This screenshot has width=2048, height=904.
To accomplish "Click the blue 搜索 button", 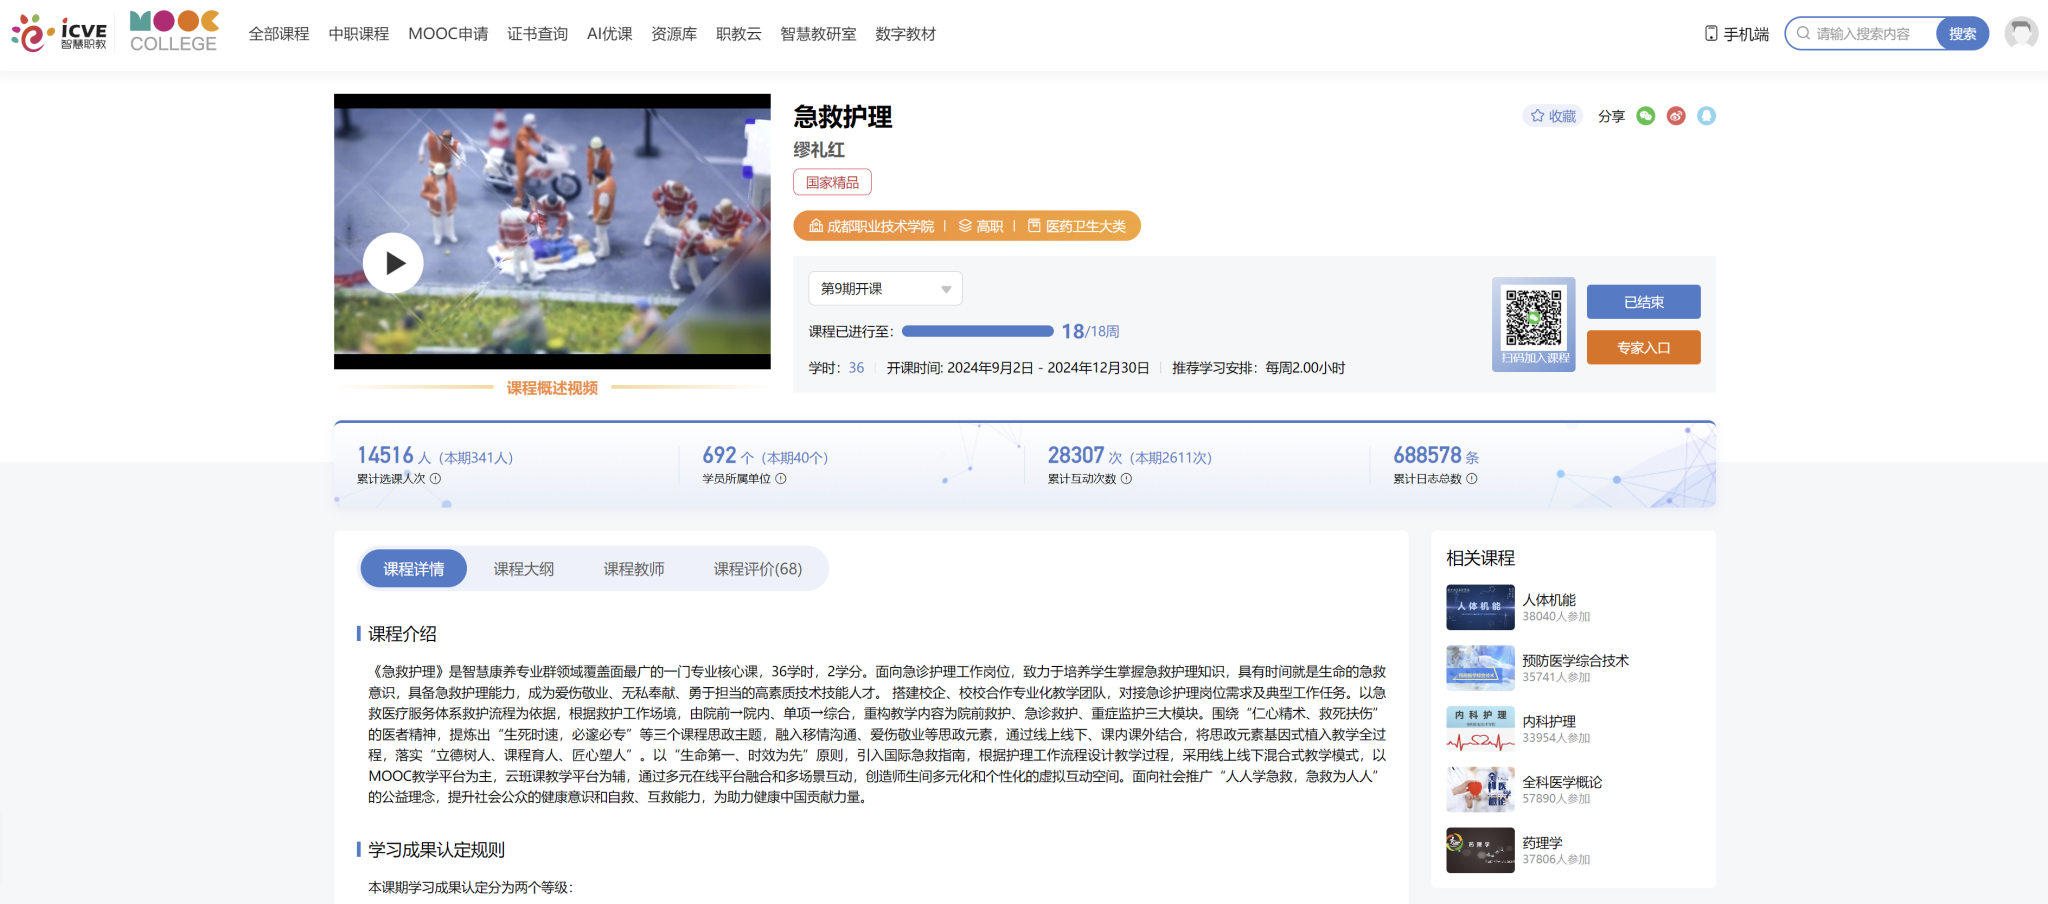I will coord(1962,33).
